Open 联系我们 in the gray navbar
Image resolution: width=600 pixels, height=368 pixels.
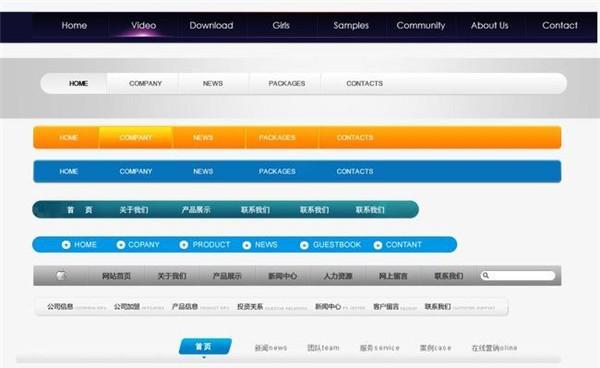[x=449, y=276]
